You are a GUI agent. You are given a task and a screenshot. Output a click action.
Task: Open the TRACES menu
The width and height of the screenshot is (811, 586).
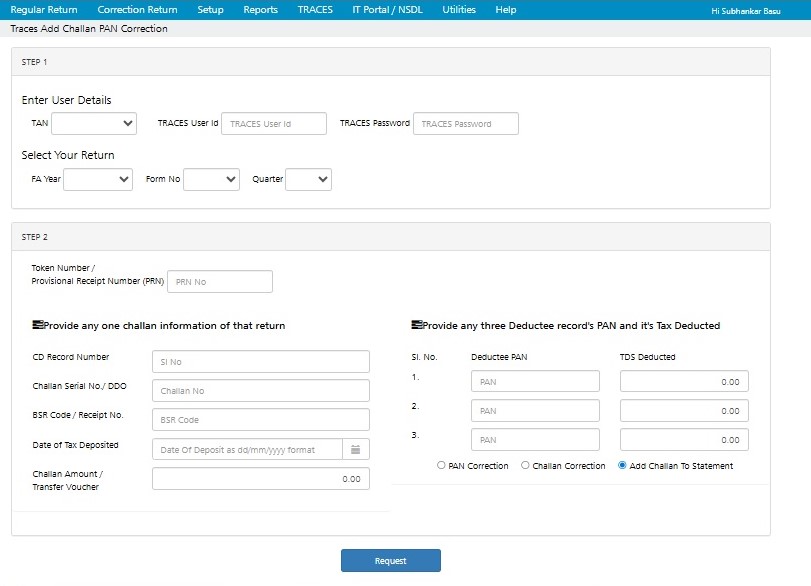pos(315,10)
